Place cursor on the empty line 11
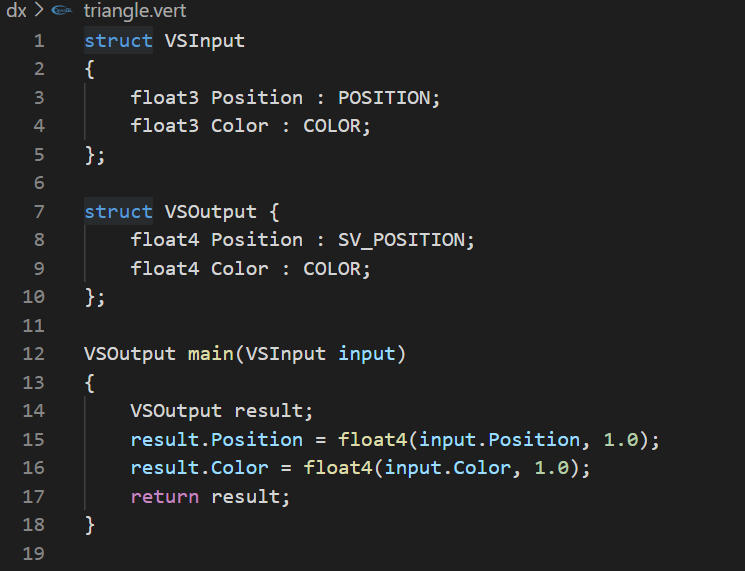The image size is (745, 571). click(200, 325)
